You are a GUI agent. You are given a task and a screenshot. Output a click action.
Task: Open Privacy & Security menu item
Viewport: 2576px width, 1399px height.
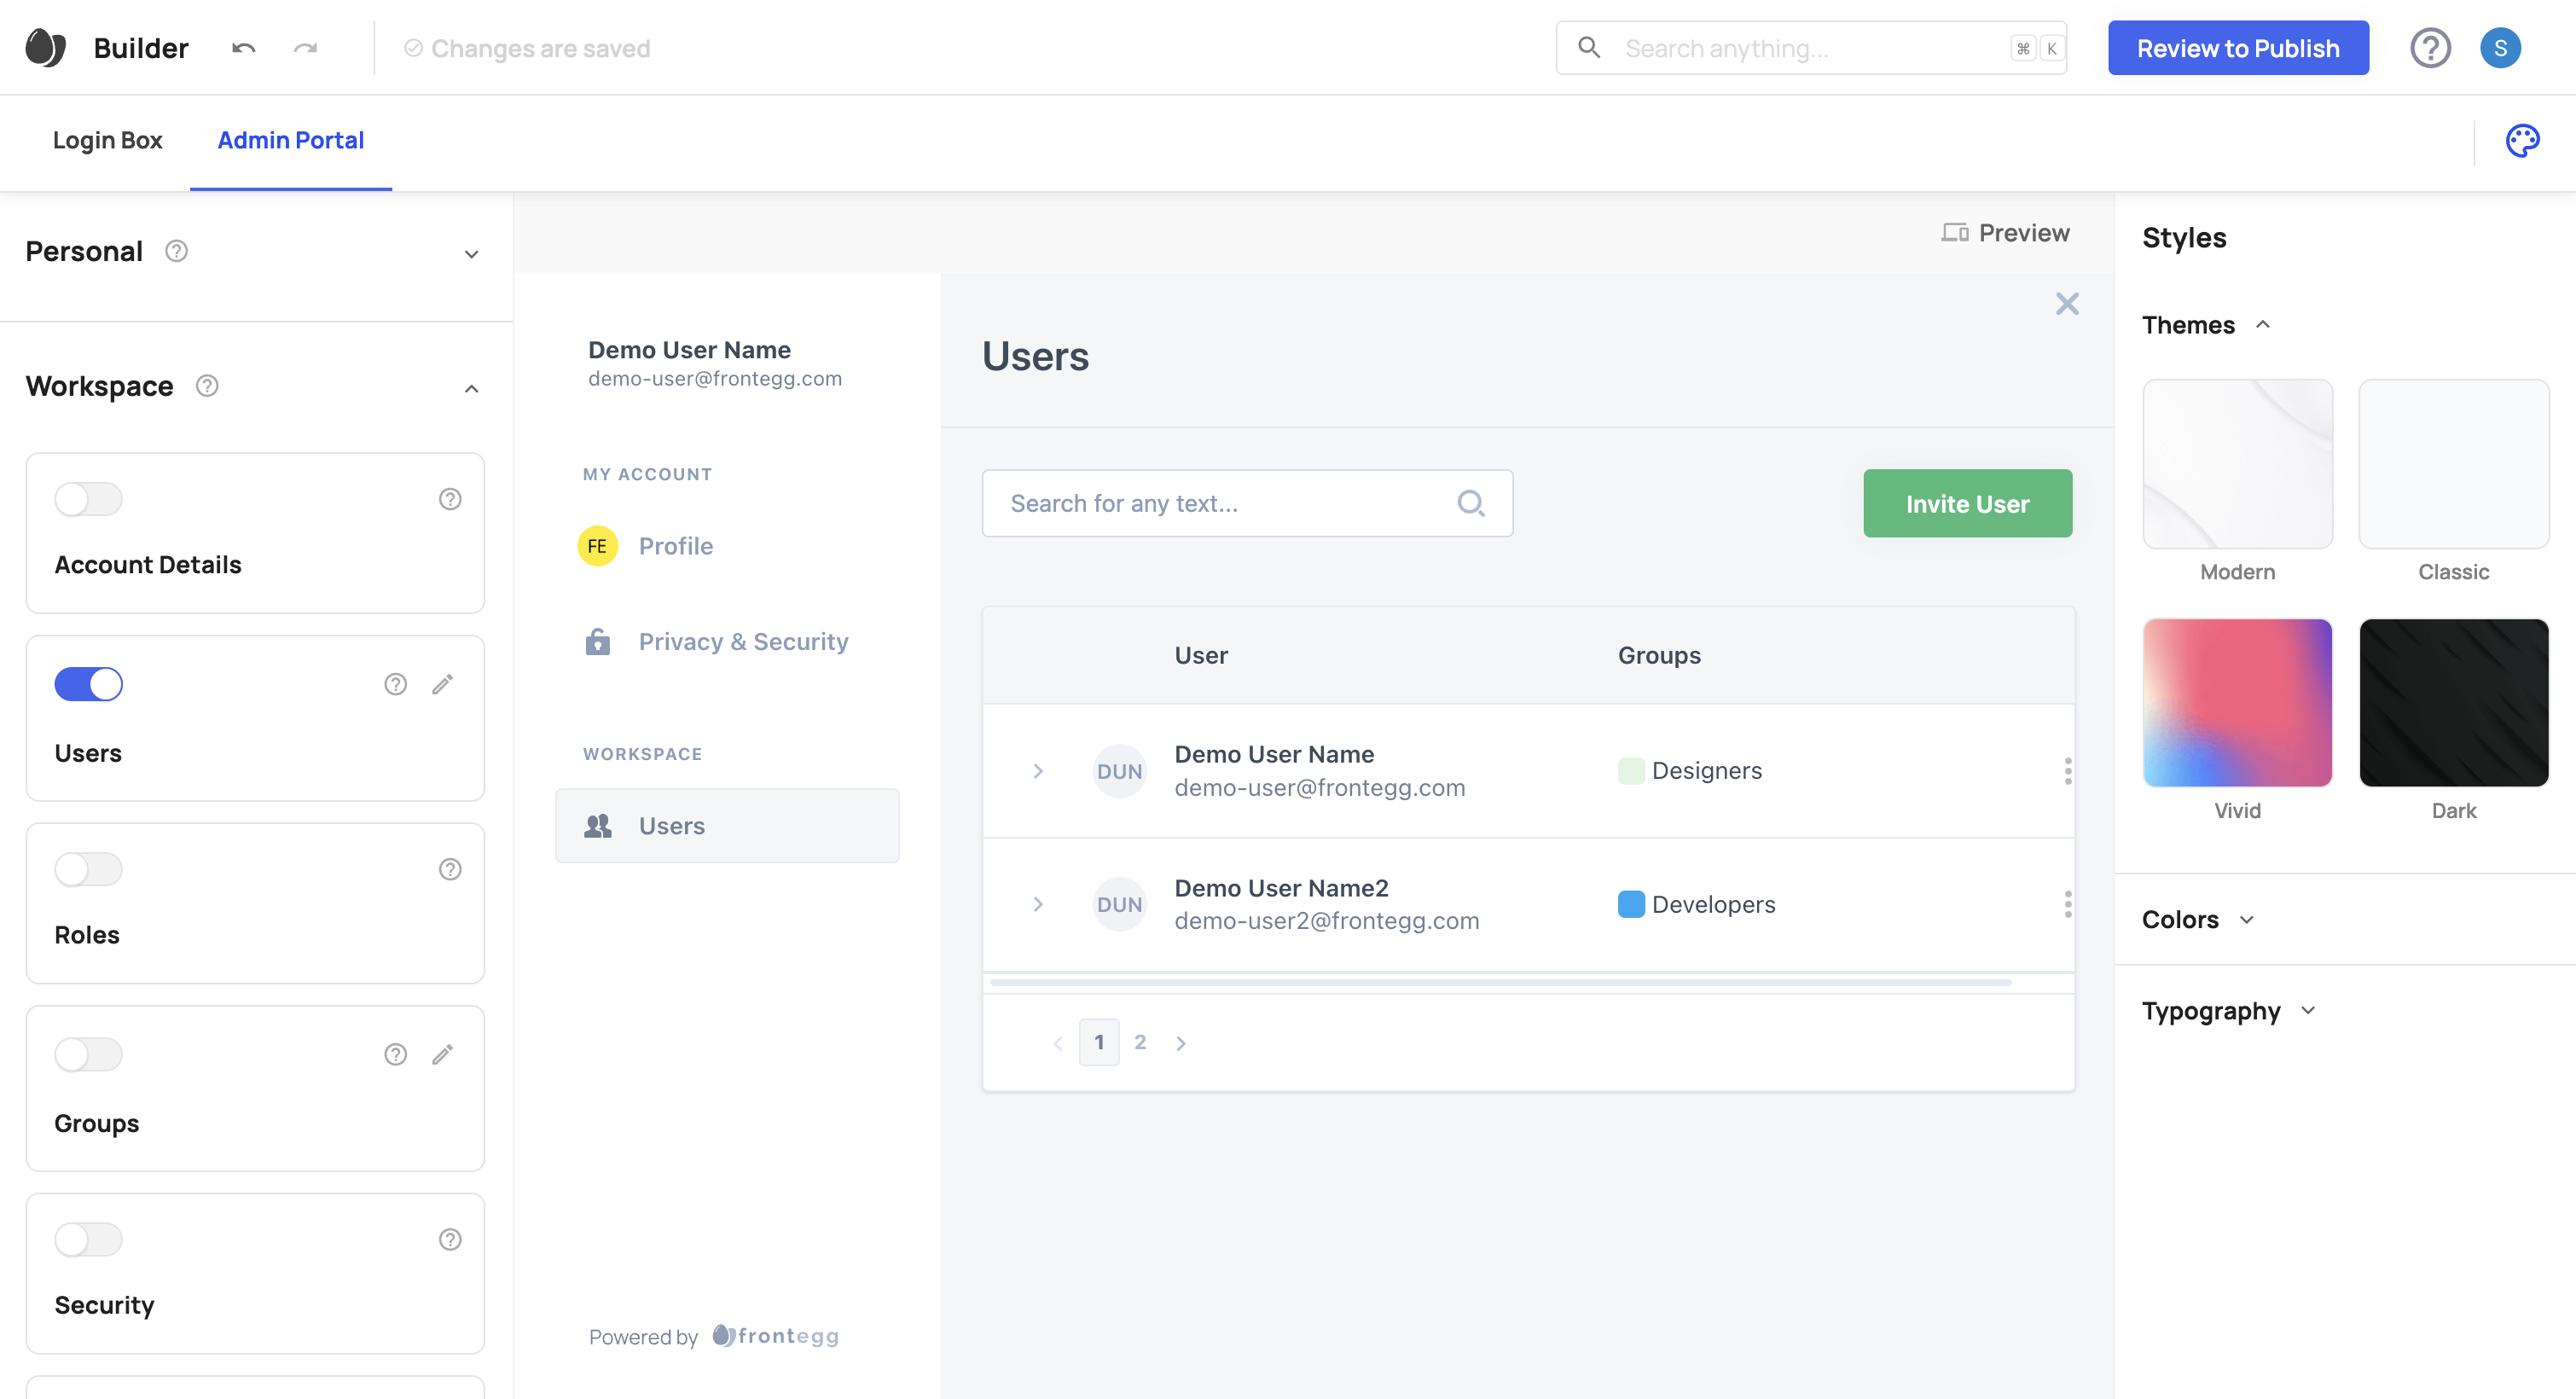(743, 641)
